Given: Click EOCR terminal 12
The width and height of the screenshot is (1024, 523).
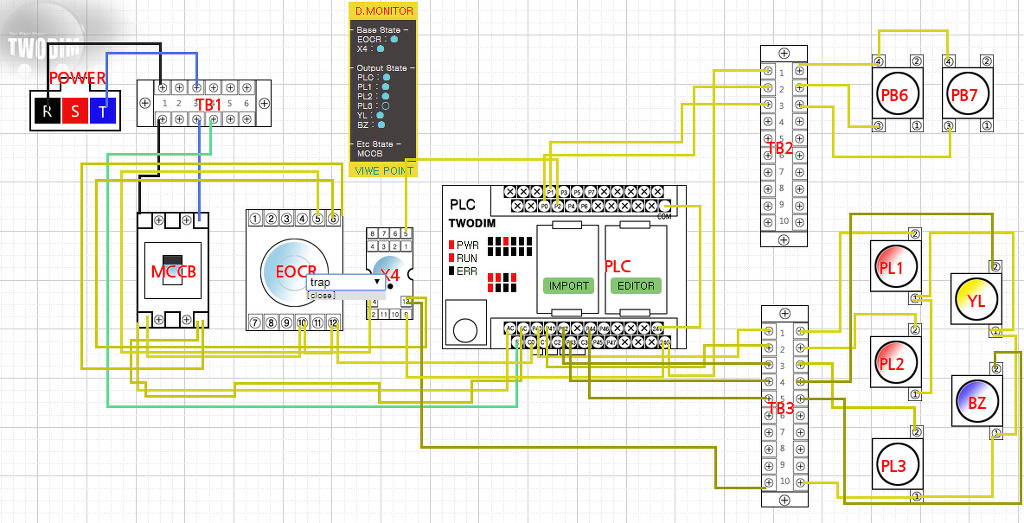Looking at the screenshot, I should 333,322.
